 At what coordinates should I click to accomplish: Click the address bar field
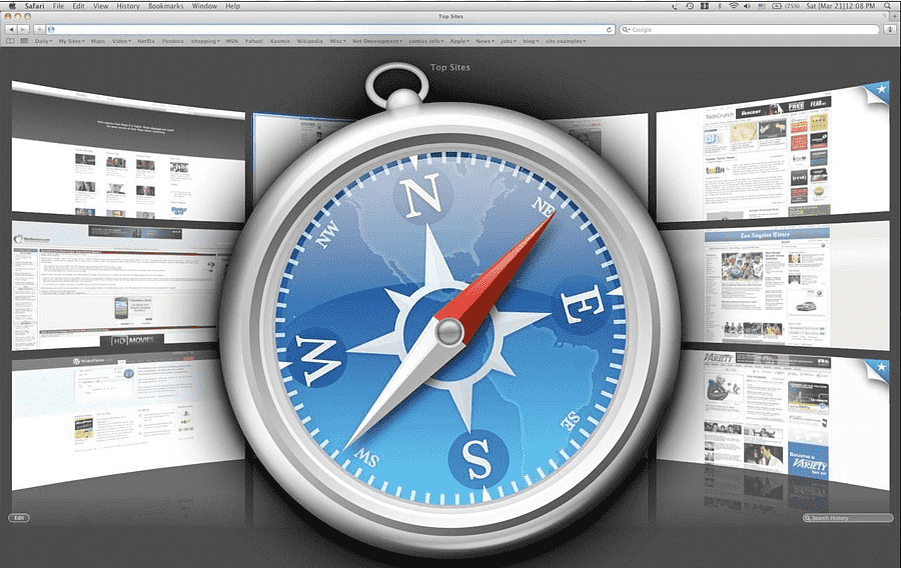pos(331,29)
